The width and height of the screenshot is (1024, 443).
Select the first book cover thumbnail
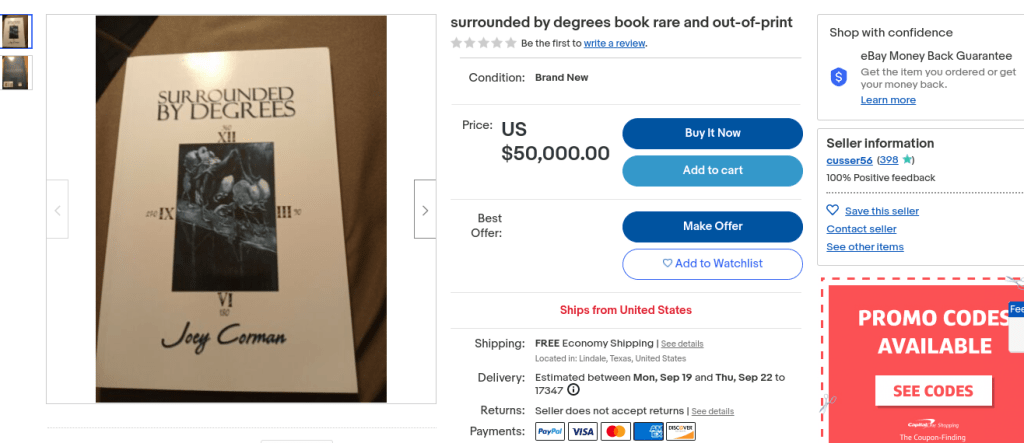16,32
